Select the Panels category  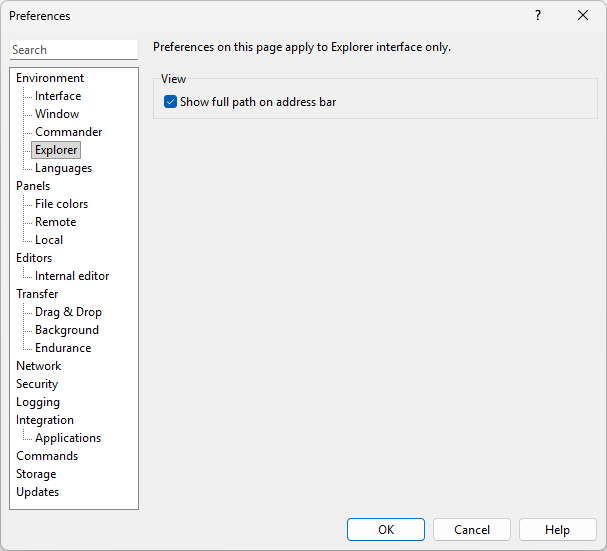click(x=33, y=186)
